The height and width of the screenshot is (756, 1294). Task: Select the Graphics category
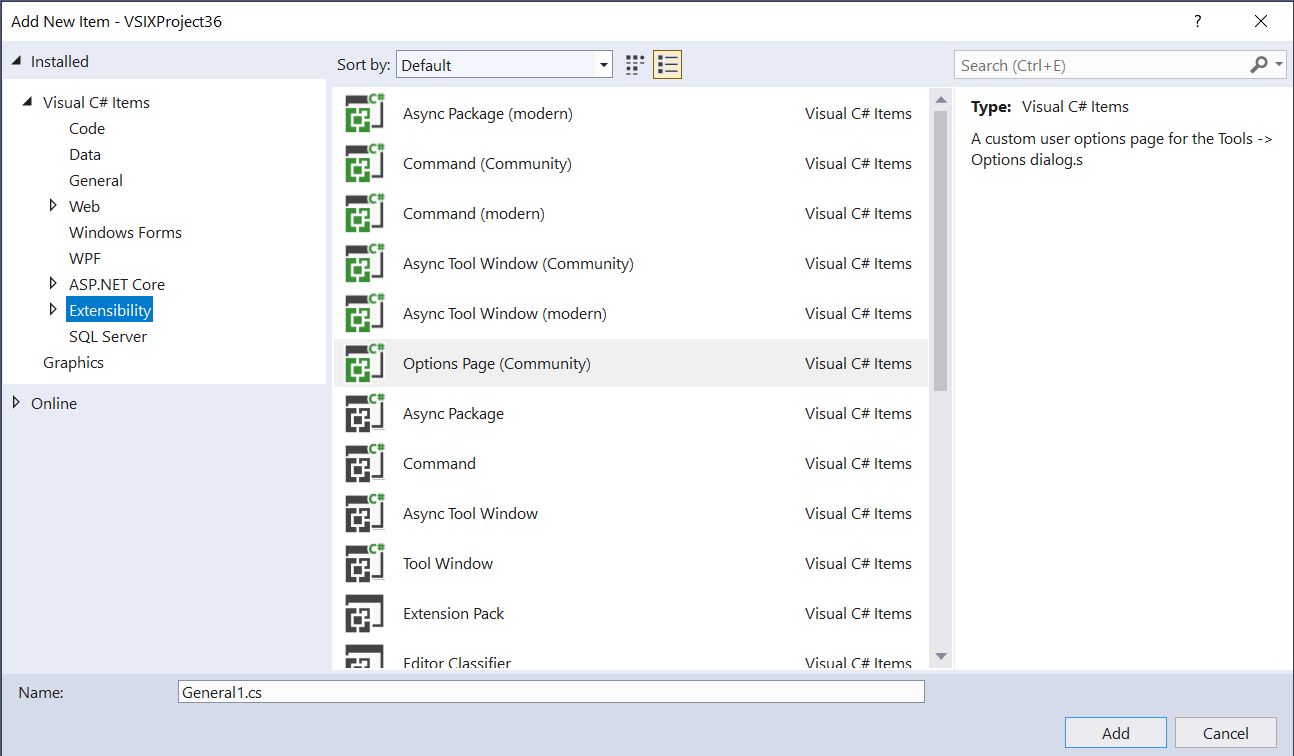[x=73, y=362]
